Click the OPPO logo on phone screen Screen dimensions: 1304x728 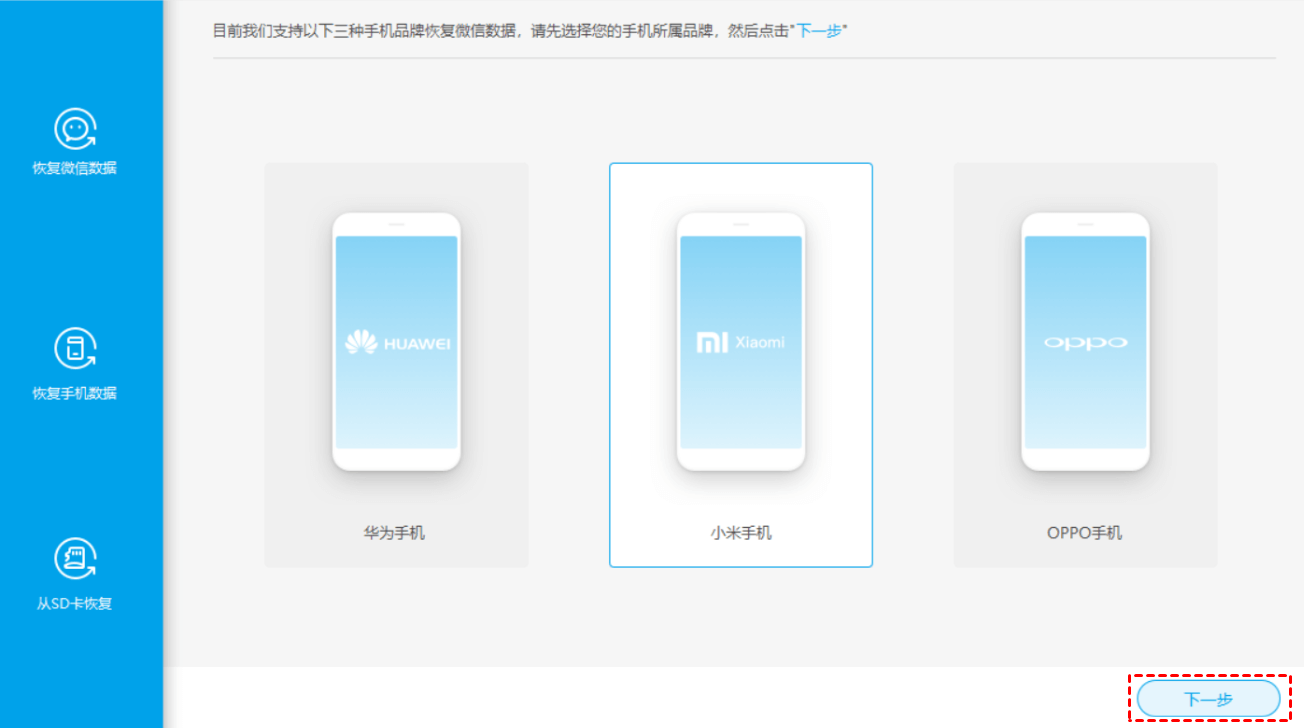(1085, 343)
